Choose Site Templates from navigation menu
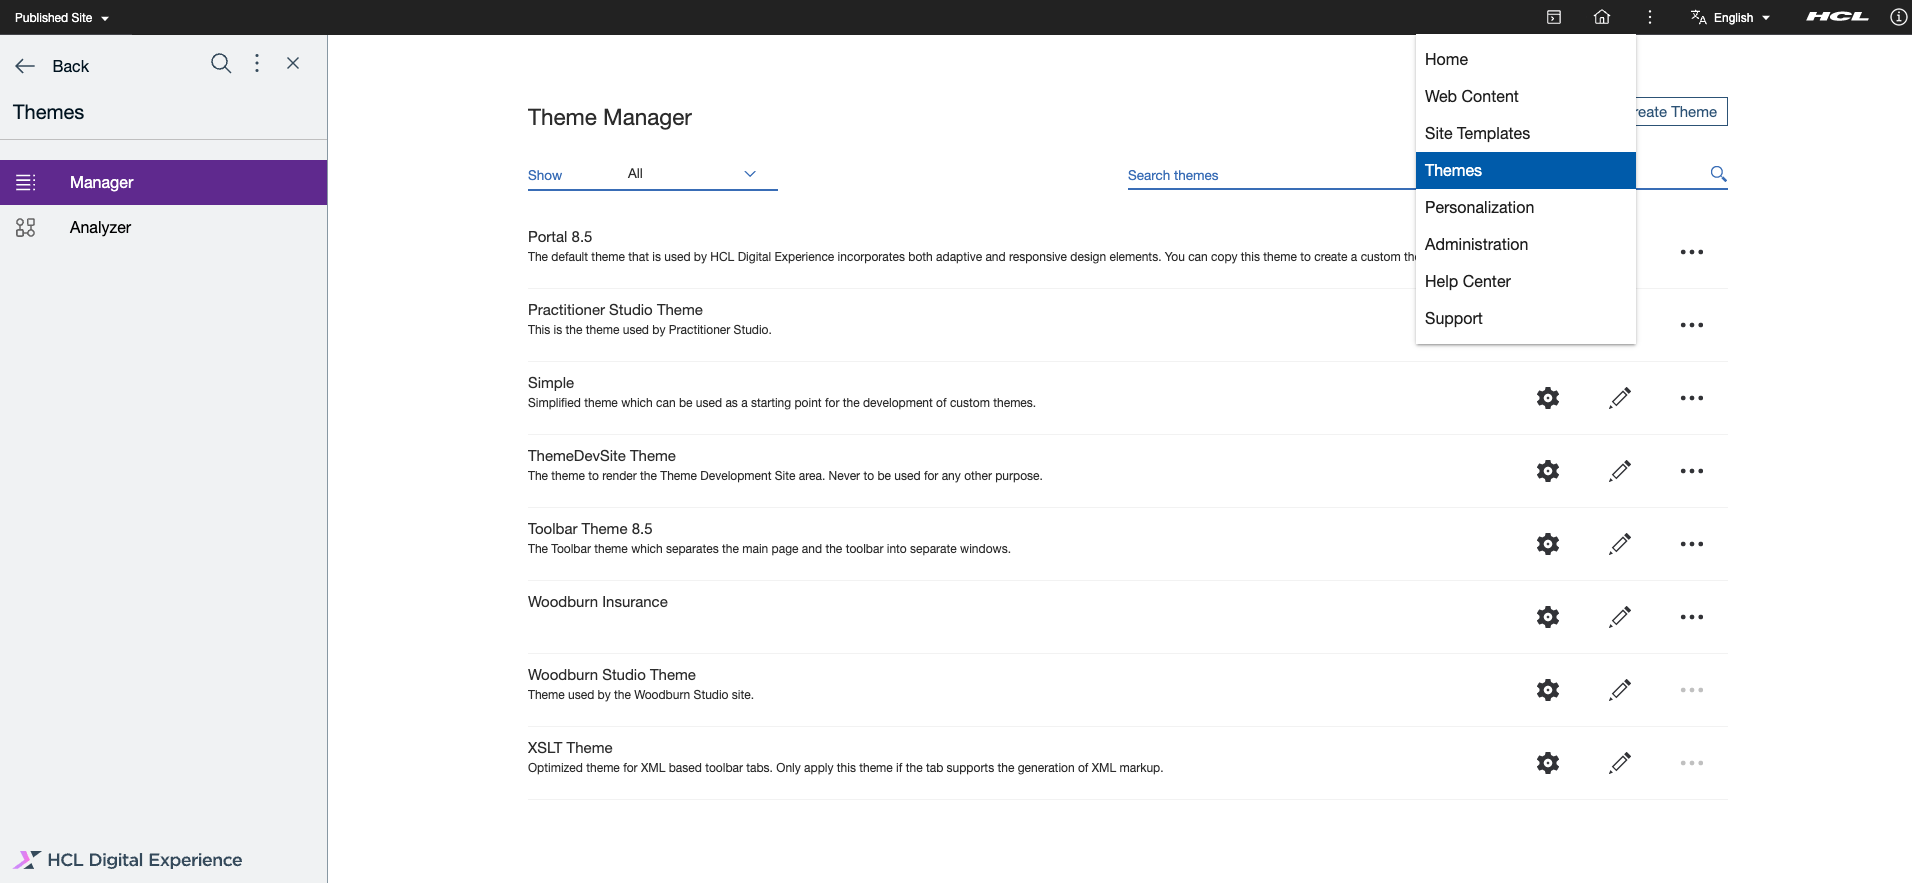Viewport: 1912px width, 883px height. click(x=1526, y=133)
